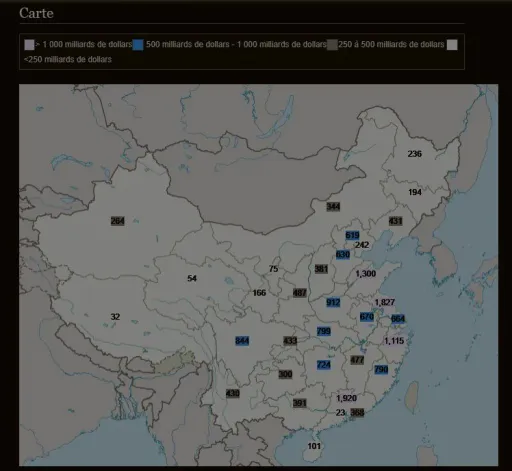512x471 pixels.
Task: Click the 1,115 value label
Action: coord(394,341)
